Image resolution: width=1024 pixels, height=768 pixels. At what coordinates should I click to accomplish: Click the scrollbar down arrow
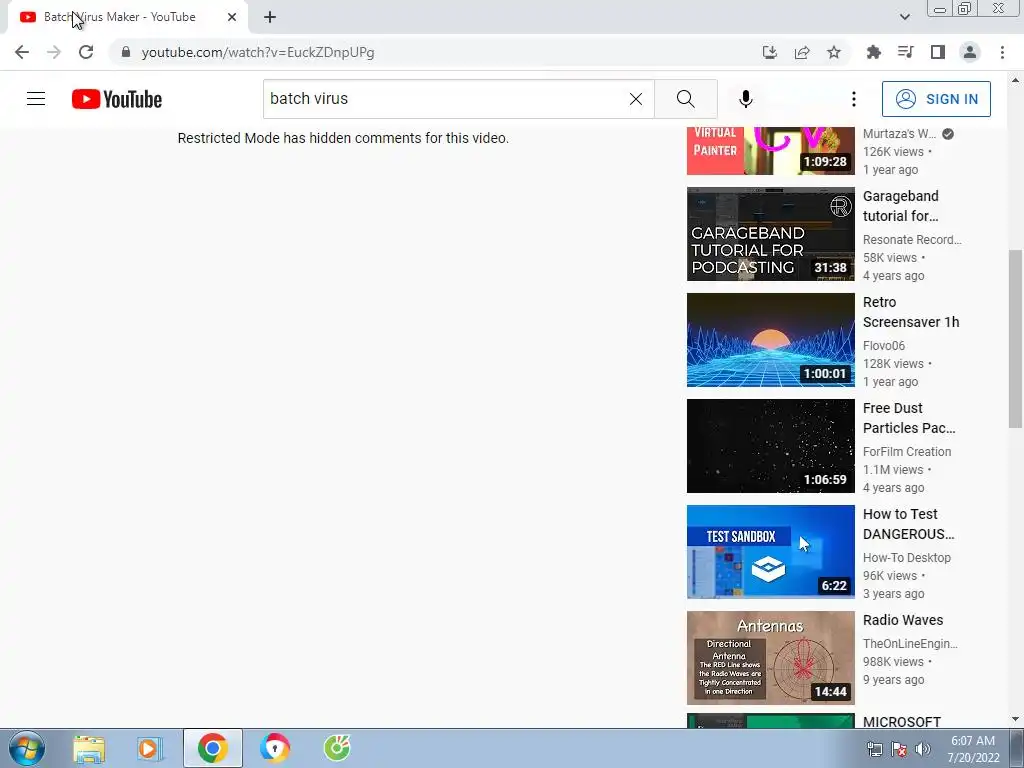click(1015, 719)
